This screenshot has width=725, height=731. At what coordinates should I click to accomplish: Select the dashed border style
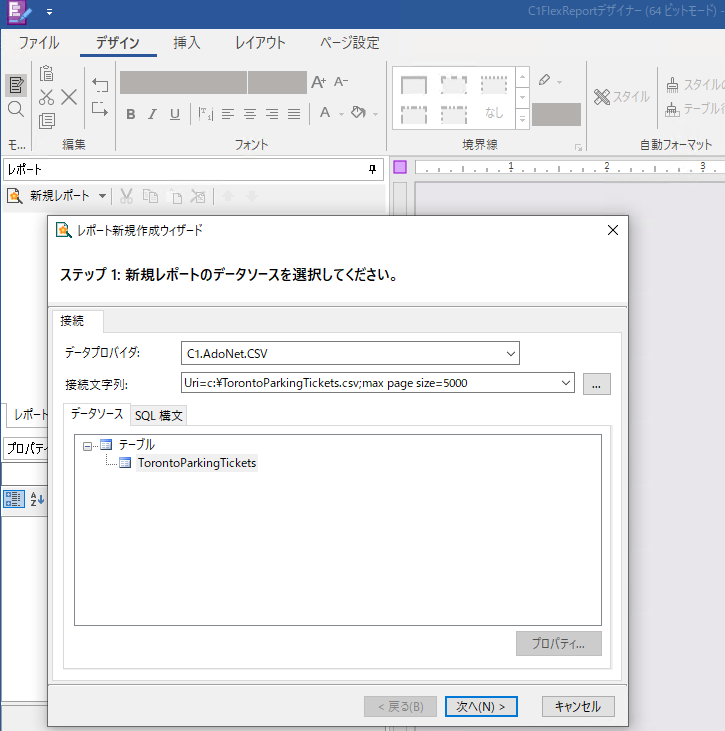(454, 85)
